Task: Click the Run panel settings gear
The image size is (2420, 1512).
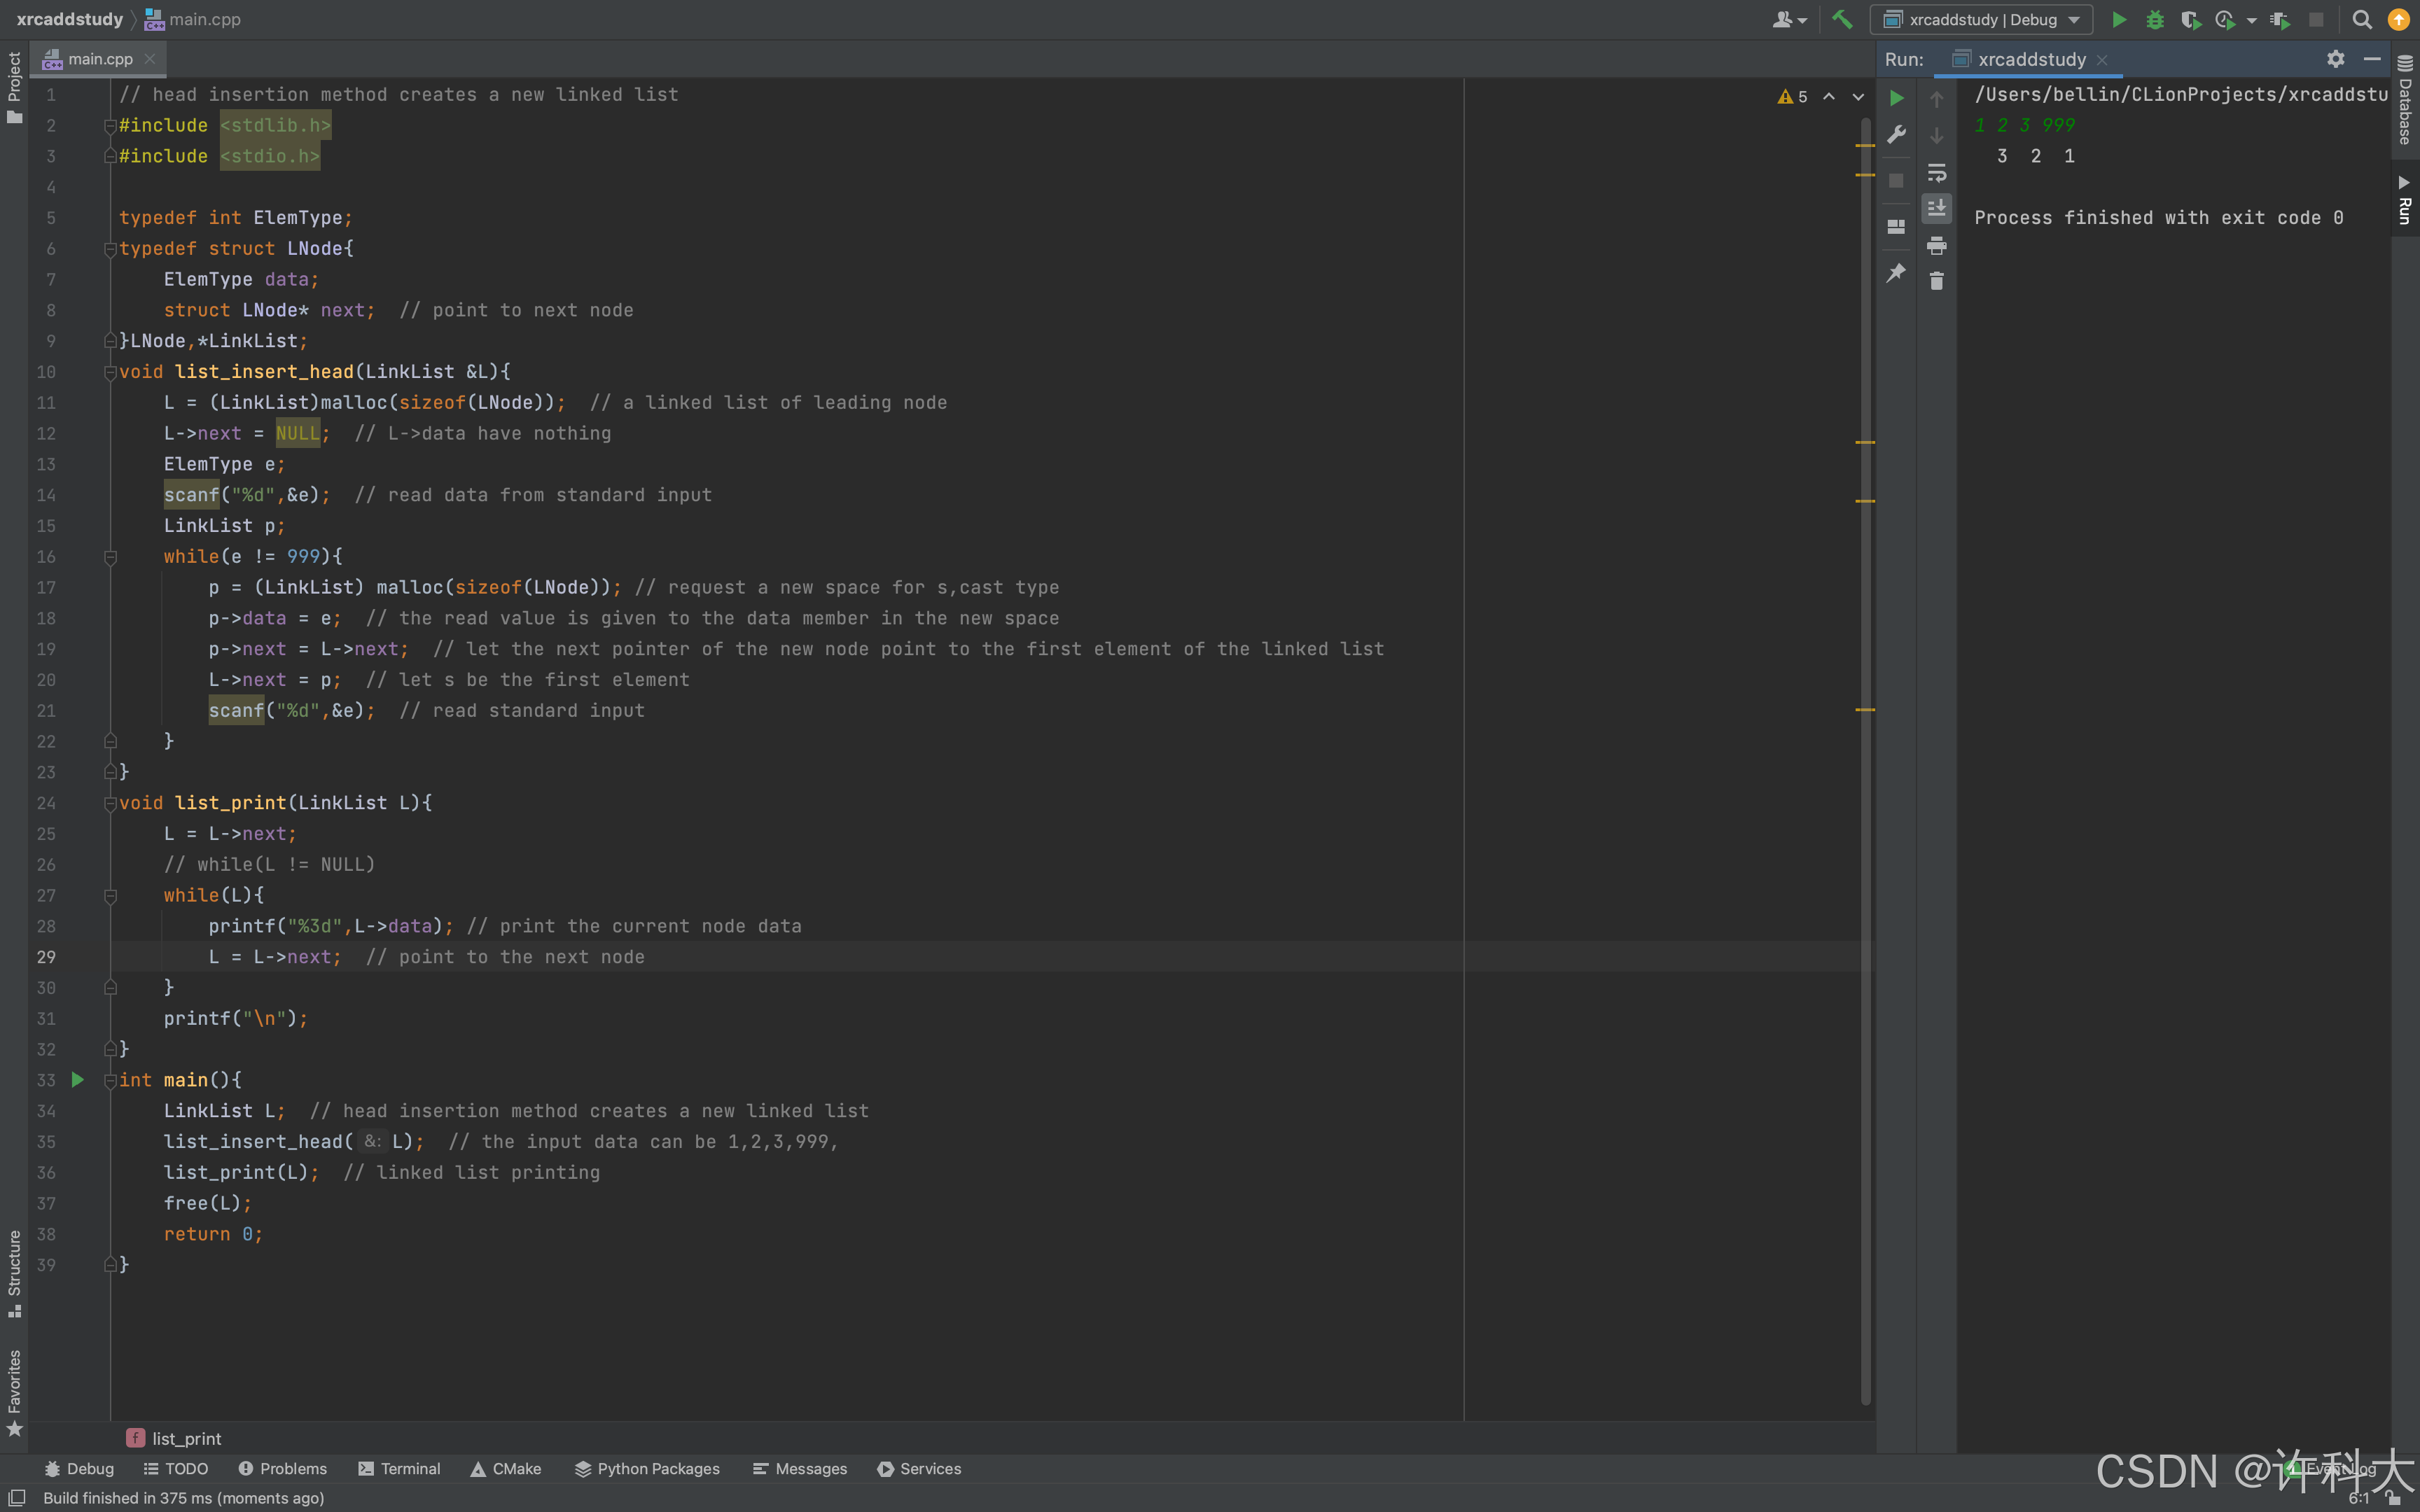Action: (x=2335, y=59)
